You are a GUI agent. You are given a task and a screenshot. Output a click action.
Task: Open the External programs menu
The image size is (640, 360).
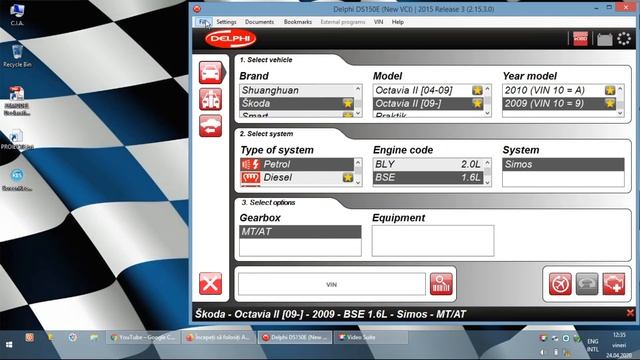(x=343, y=22)
